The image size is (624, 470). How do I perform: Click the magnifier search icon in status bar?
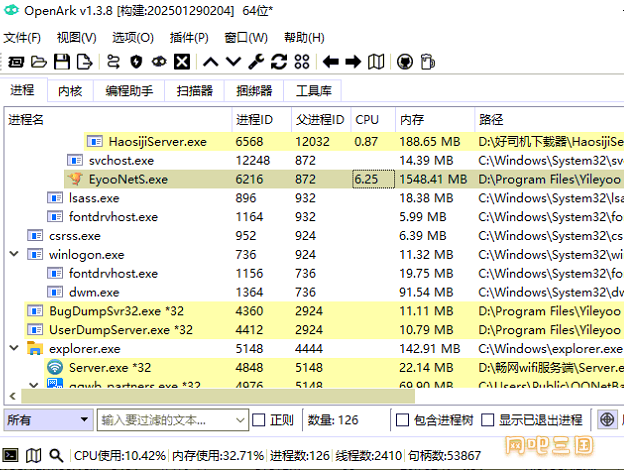point(56,455)
